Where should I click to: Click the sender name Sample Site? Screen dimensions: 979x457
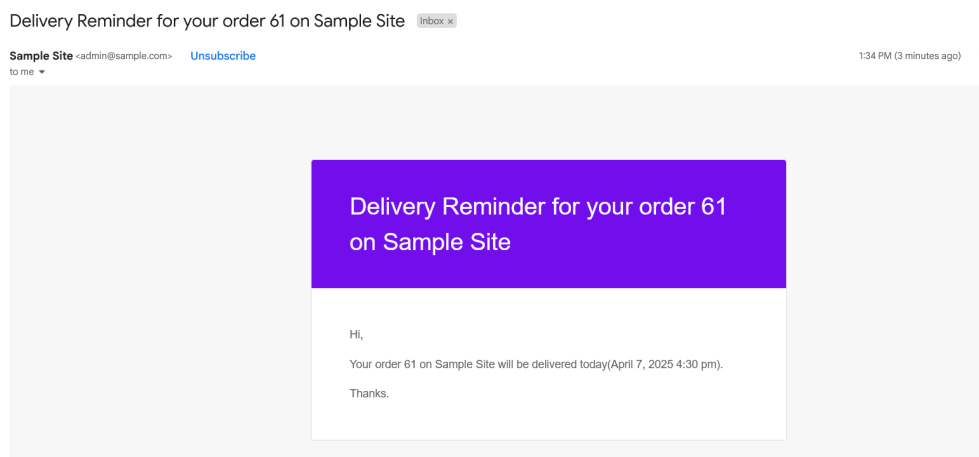point(41,56)
